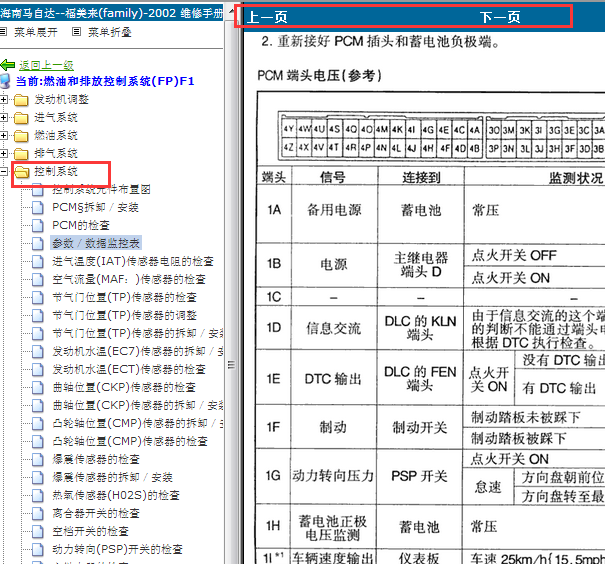Select the 排气系统 tree item
Viewport: 605px width, 564px height.
(x=56, y=153)
